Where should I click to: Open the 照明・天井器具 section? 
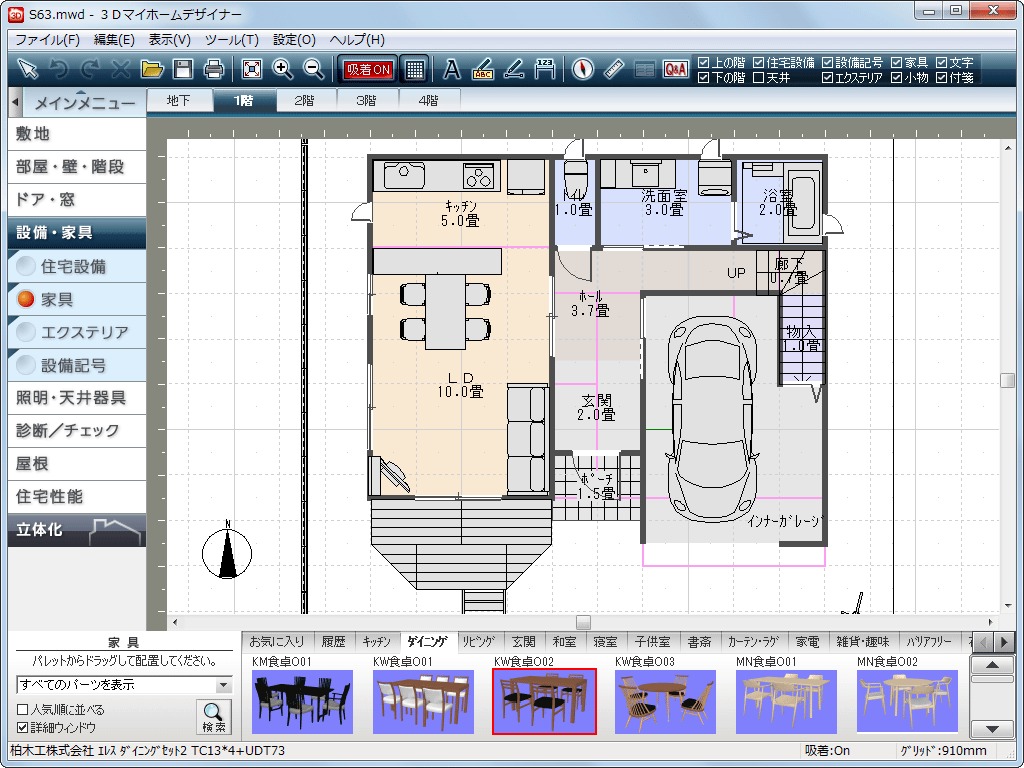pyautogui.click(x=77, y=398)
